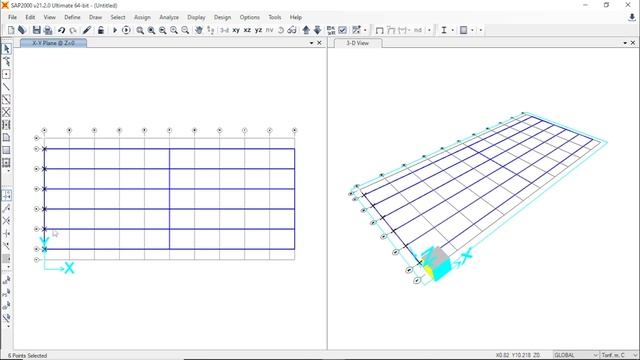
Task: Select the Quick Draw Braces X tool
Action: pos(7,112)
